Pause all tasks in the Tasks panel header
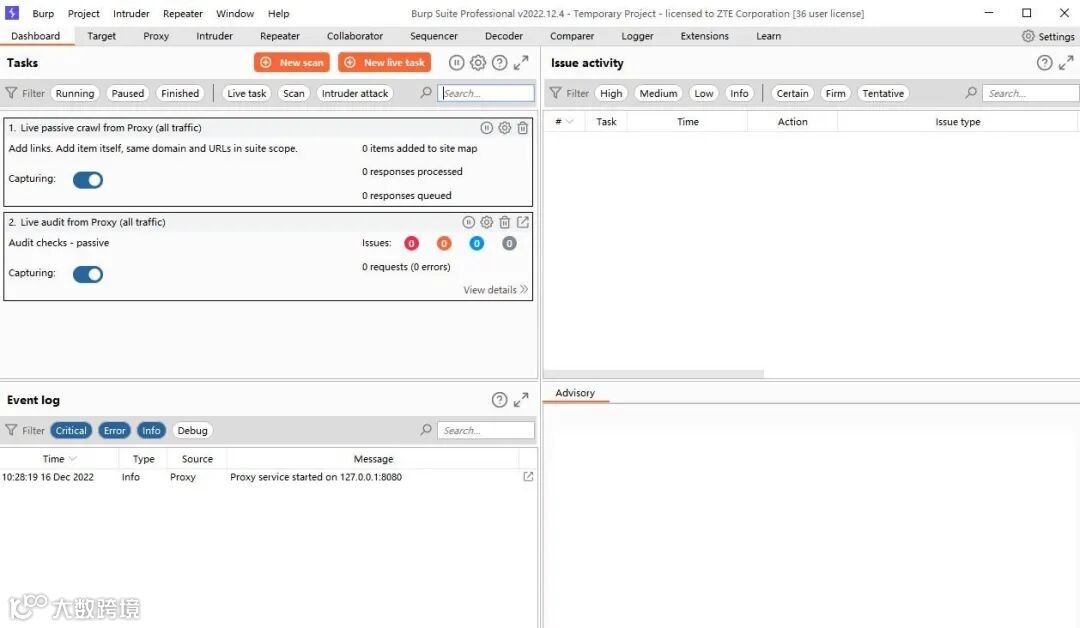 point(456,63)
